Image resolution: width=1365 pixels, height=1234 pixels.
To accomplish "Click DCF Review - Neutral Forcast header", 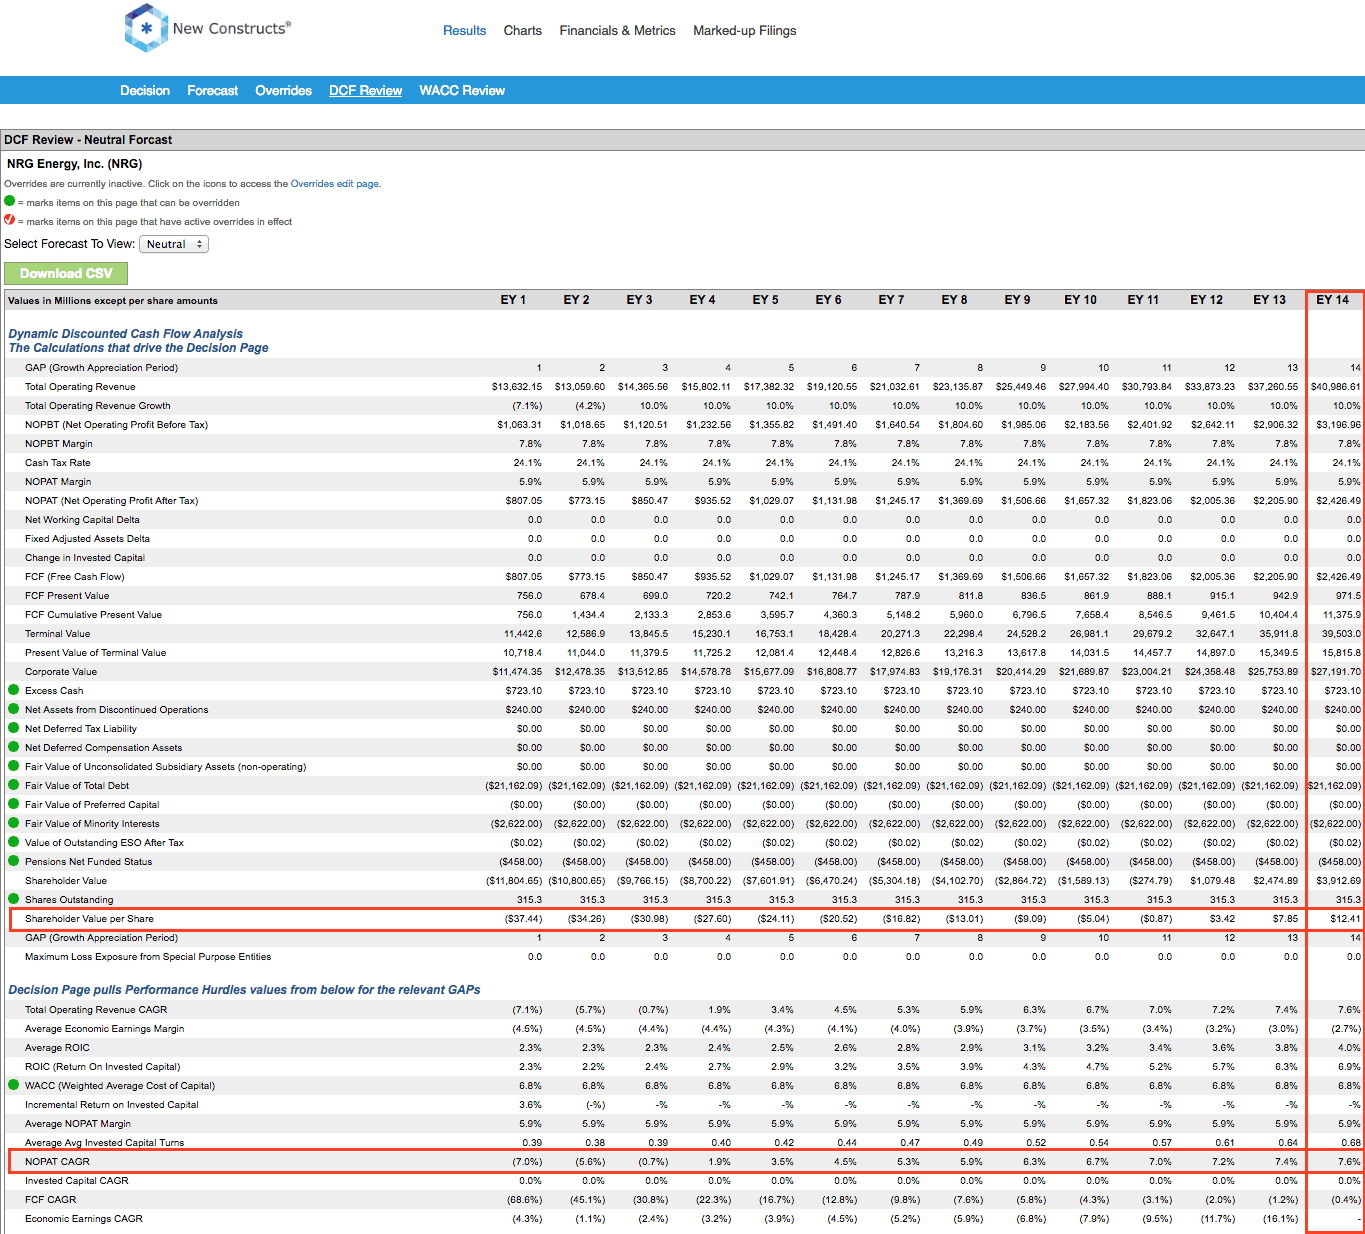I will [88, 140].
